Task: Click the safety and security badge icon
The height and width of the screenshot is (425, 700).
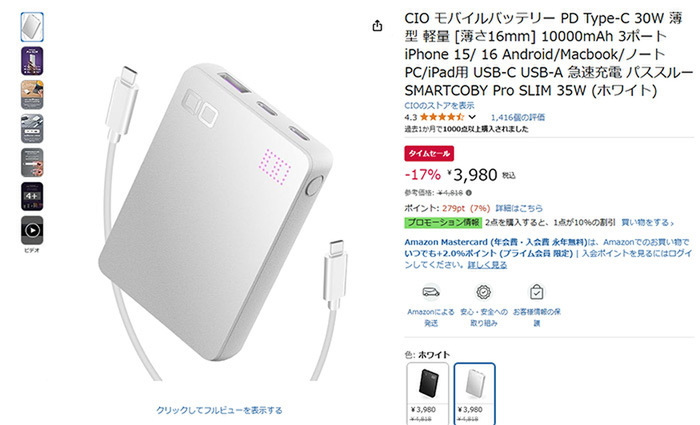Action: 483,292
